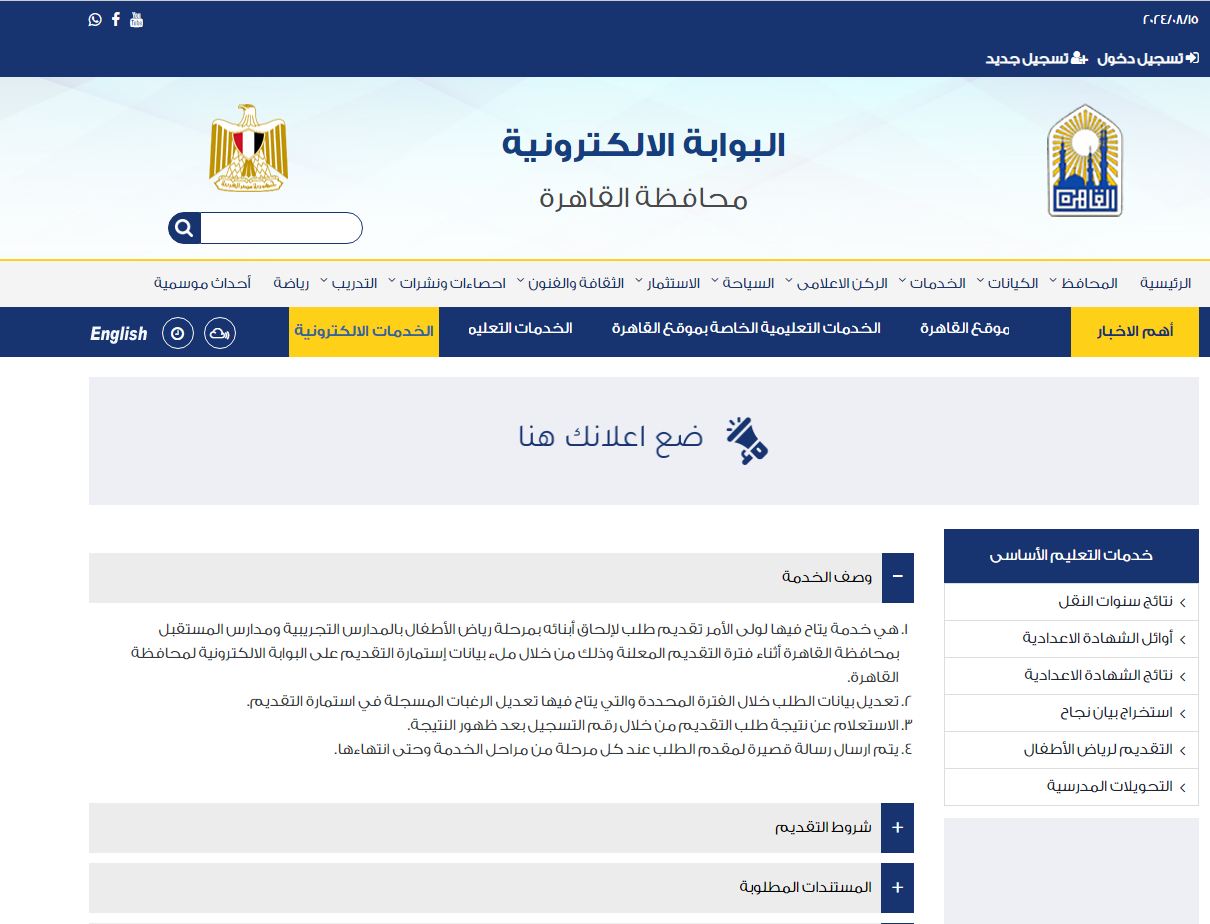Click the Cairo Governorate logo
1210x924 pixels.
pos(1085,161)
